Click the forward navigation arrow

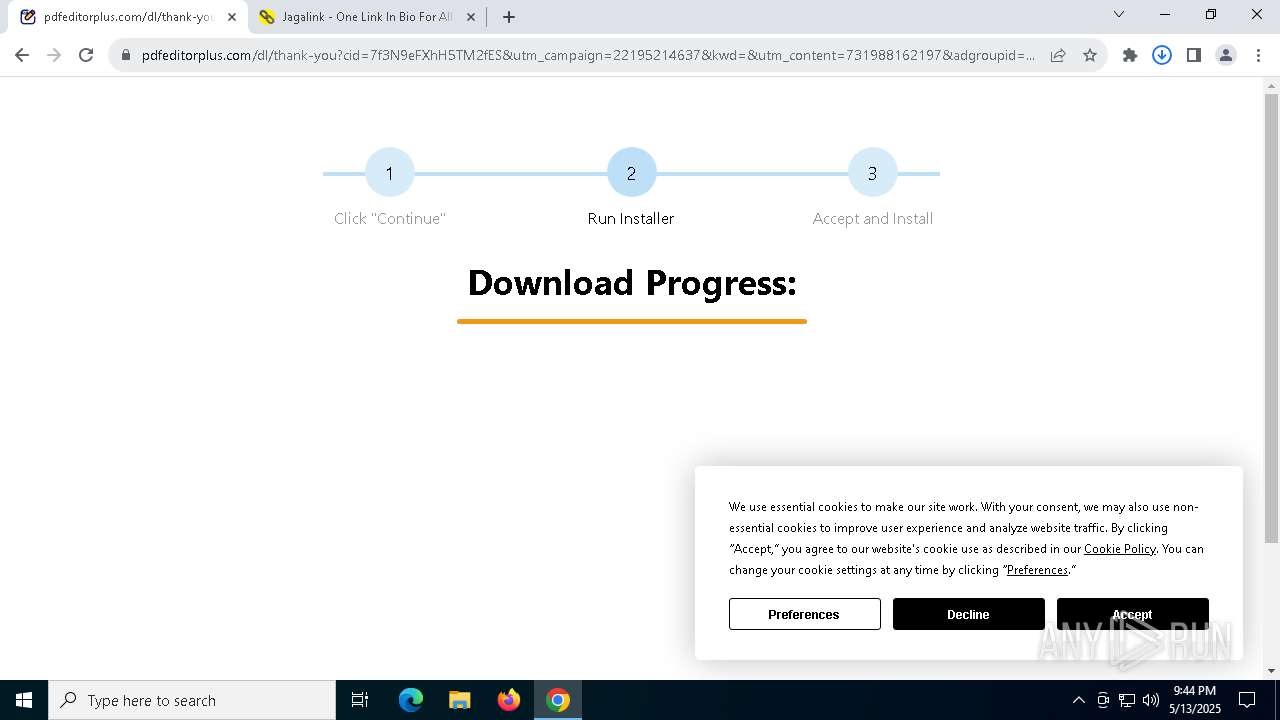pyautogui.click(x=54, y=55)
